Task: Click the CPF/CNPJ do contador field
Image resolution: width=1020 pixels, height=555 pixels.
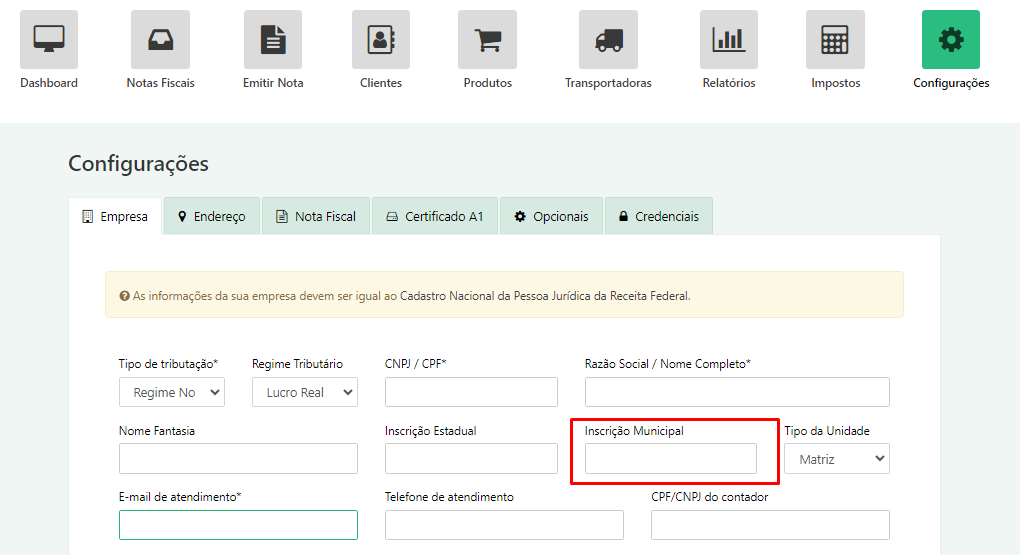Action: click(x=770, y=525)
